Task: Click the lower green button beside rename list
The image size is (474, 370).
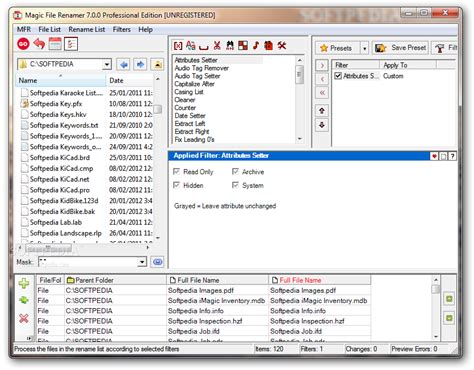Action: [449, 318]
